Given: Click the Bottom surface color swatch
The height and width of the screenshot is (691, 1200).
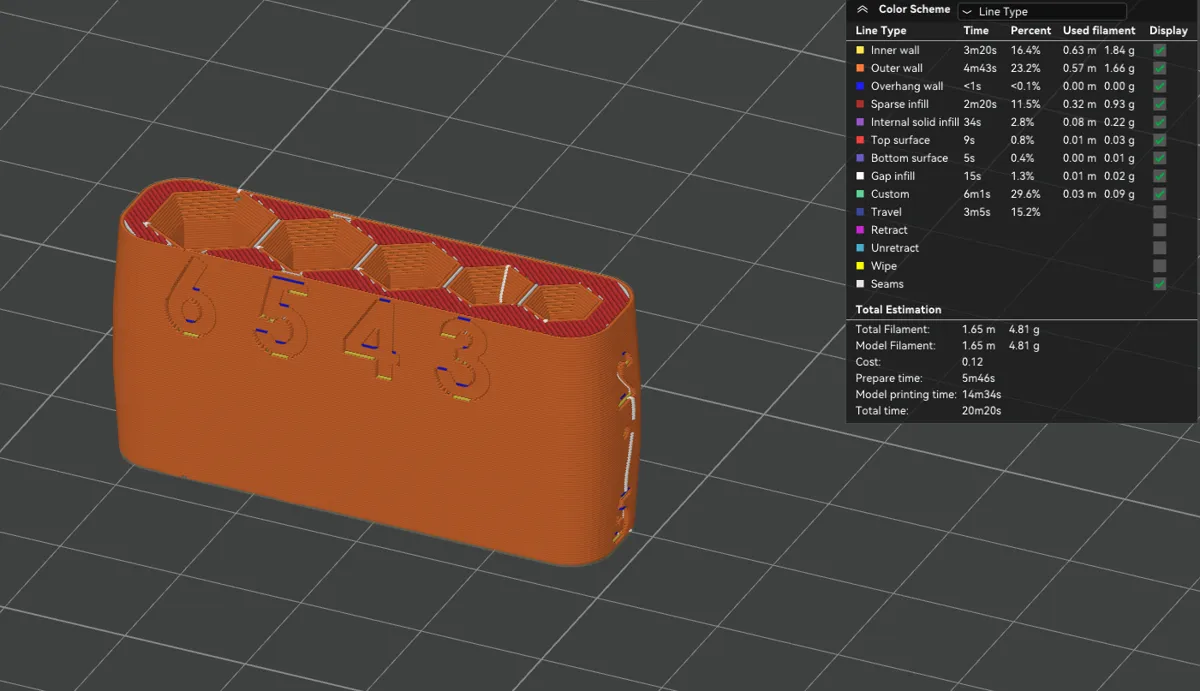Looking at the screenshot, I should click(x=860, y=158).
